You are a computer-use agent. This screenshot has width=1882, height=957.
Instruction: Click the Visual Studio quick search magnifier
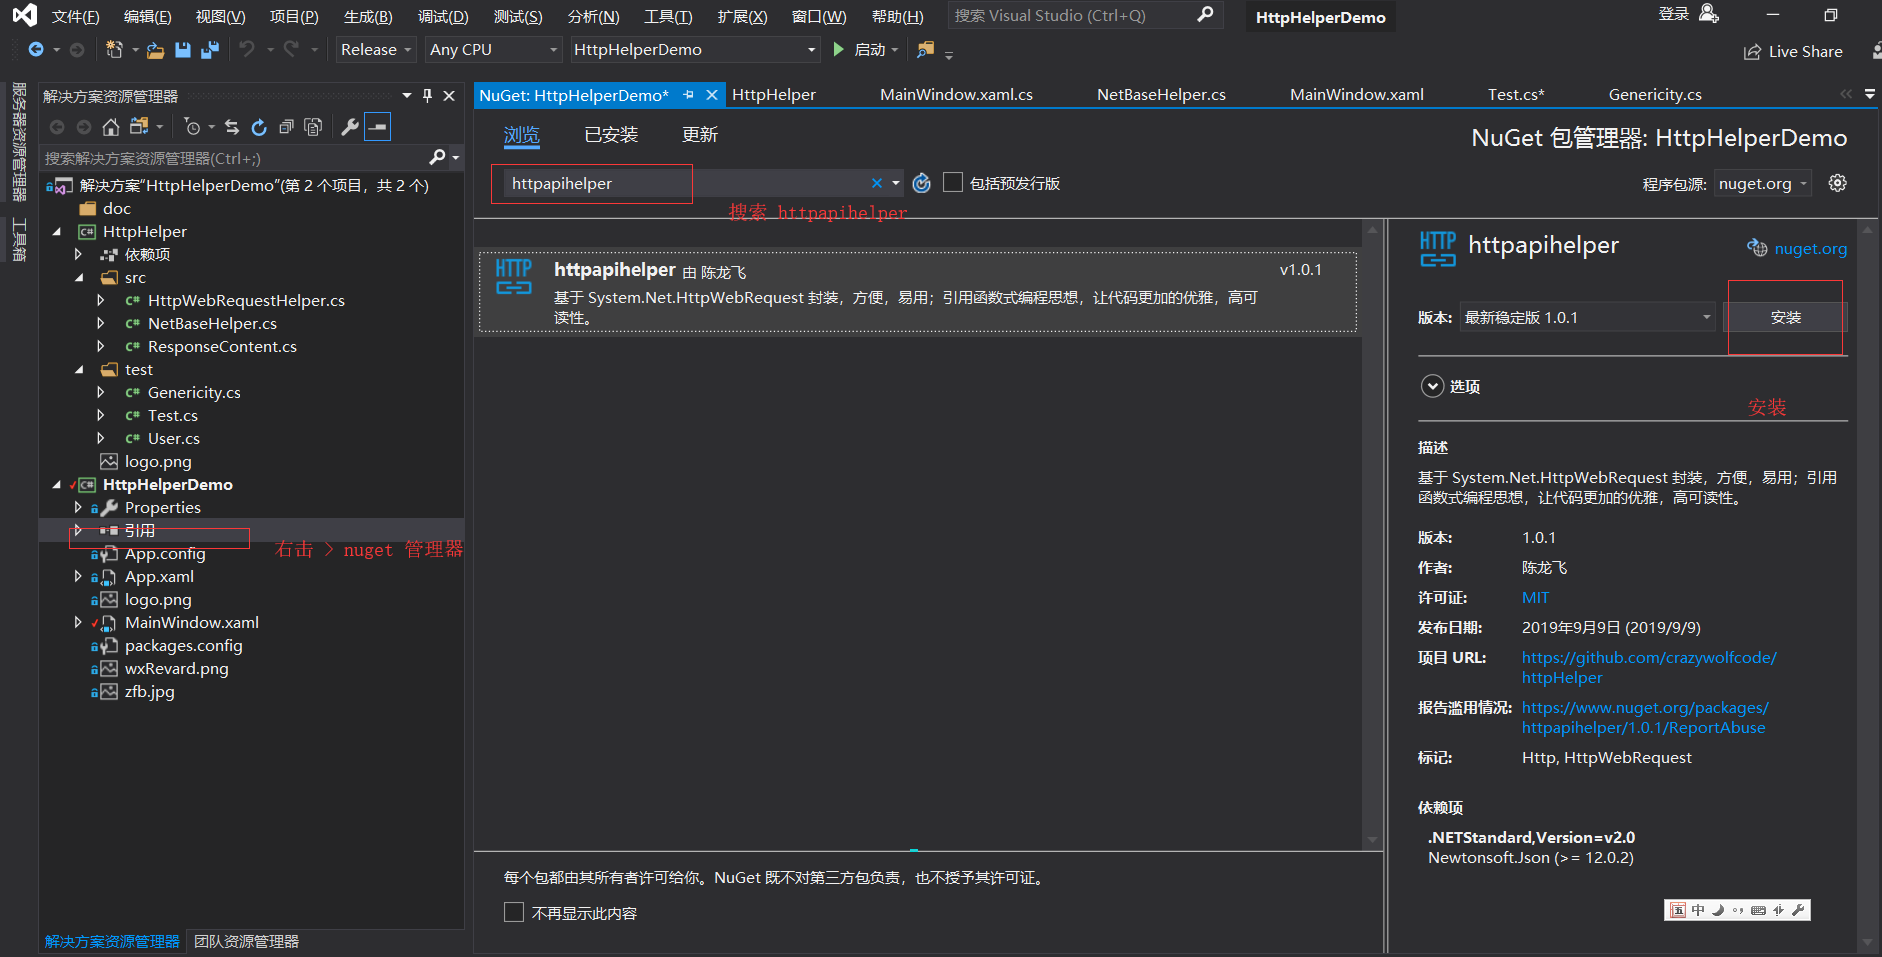tap(1205, 14)
